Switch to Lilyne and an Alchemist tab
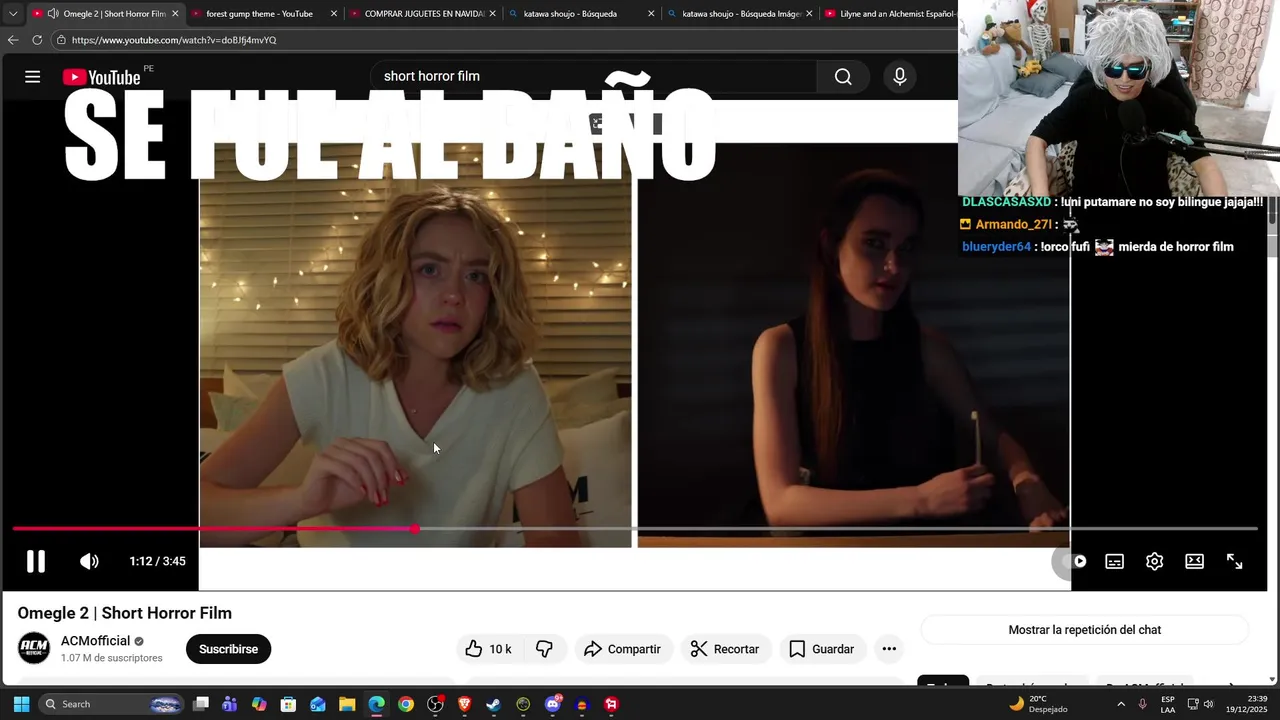The image size is (1280, 720). pyautogui.click(x=889, y=14)
